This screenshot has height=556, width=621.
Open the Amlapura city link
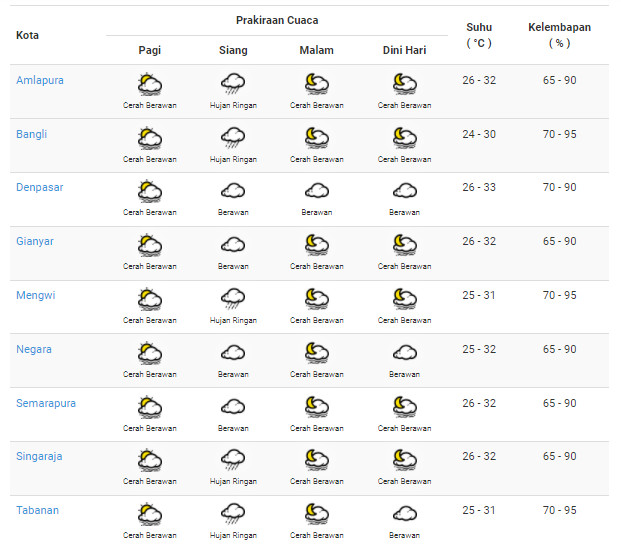coord(40,80)
